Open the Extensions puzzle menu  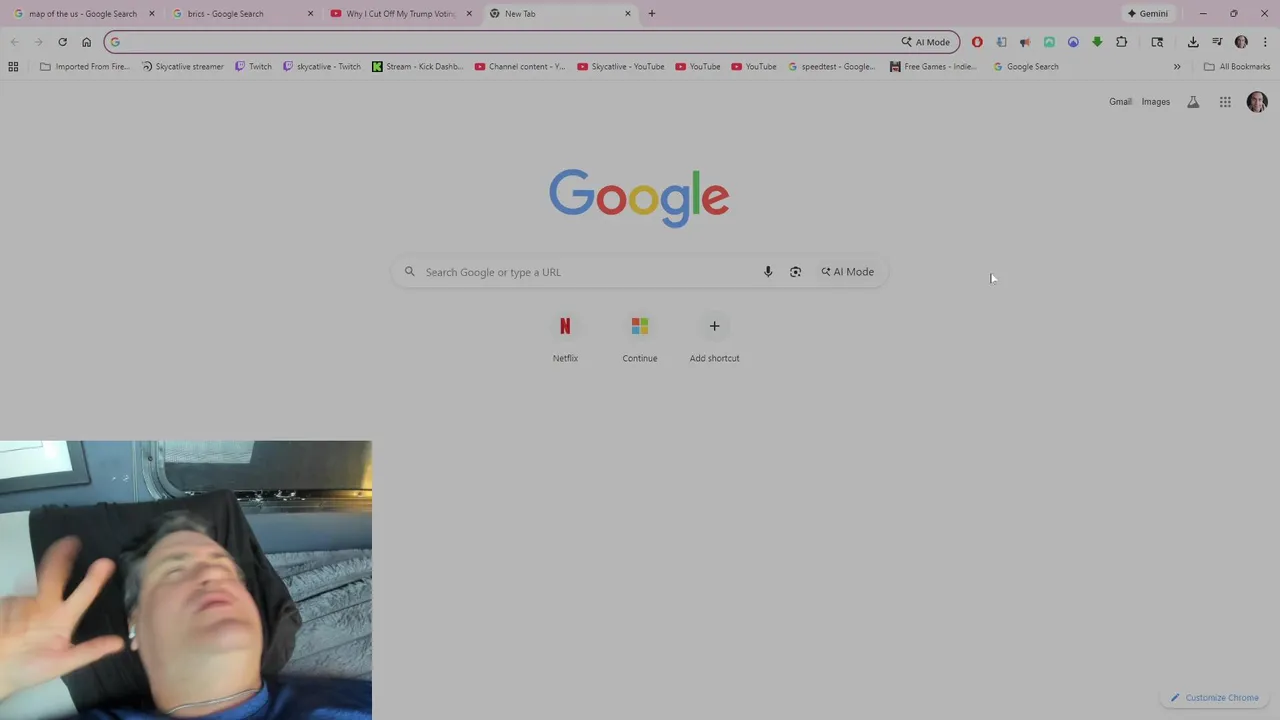click(x=1121, y=42)
